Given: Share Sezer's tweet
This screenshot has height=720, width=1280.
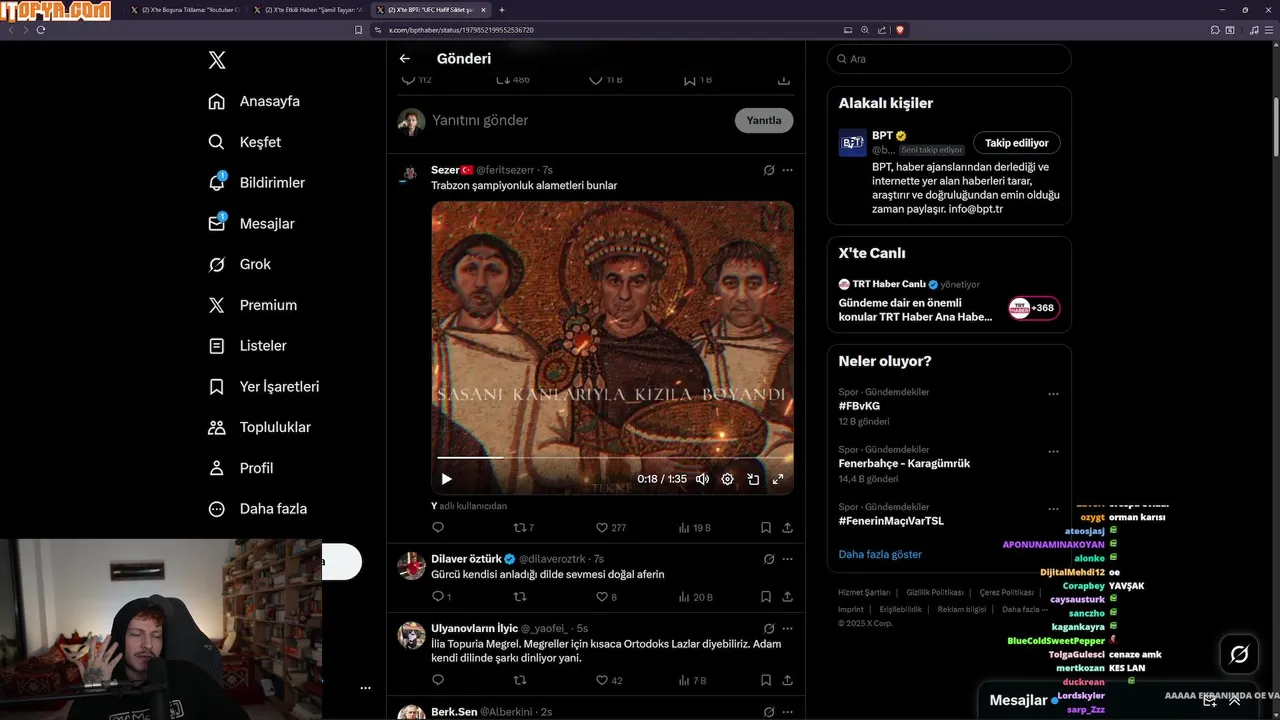Looking at the screenshot, I should [787, 527].
